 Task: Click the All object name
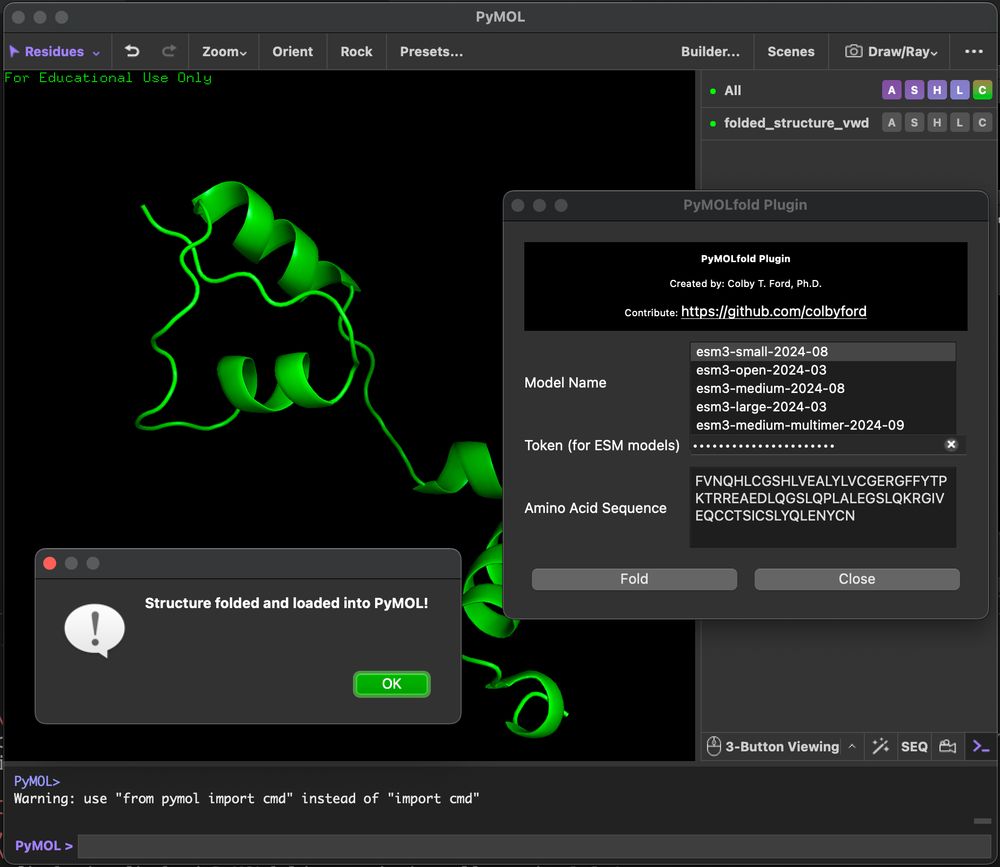733,91
